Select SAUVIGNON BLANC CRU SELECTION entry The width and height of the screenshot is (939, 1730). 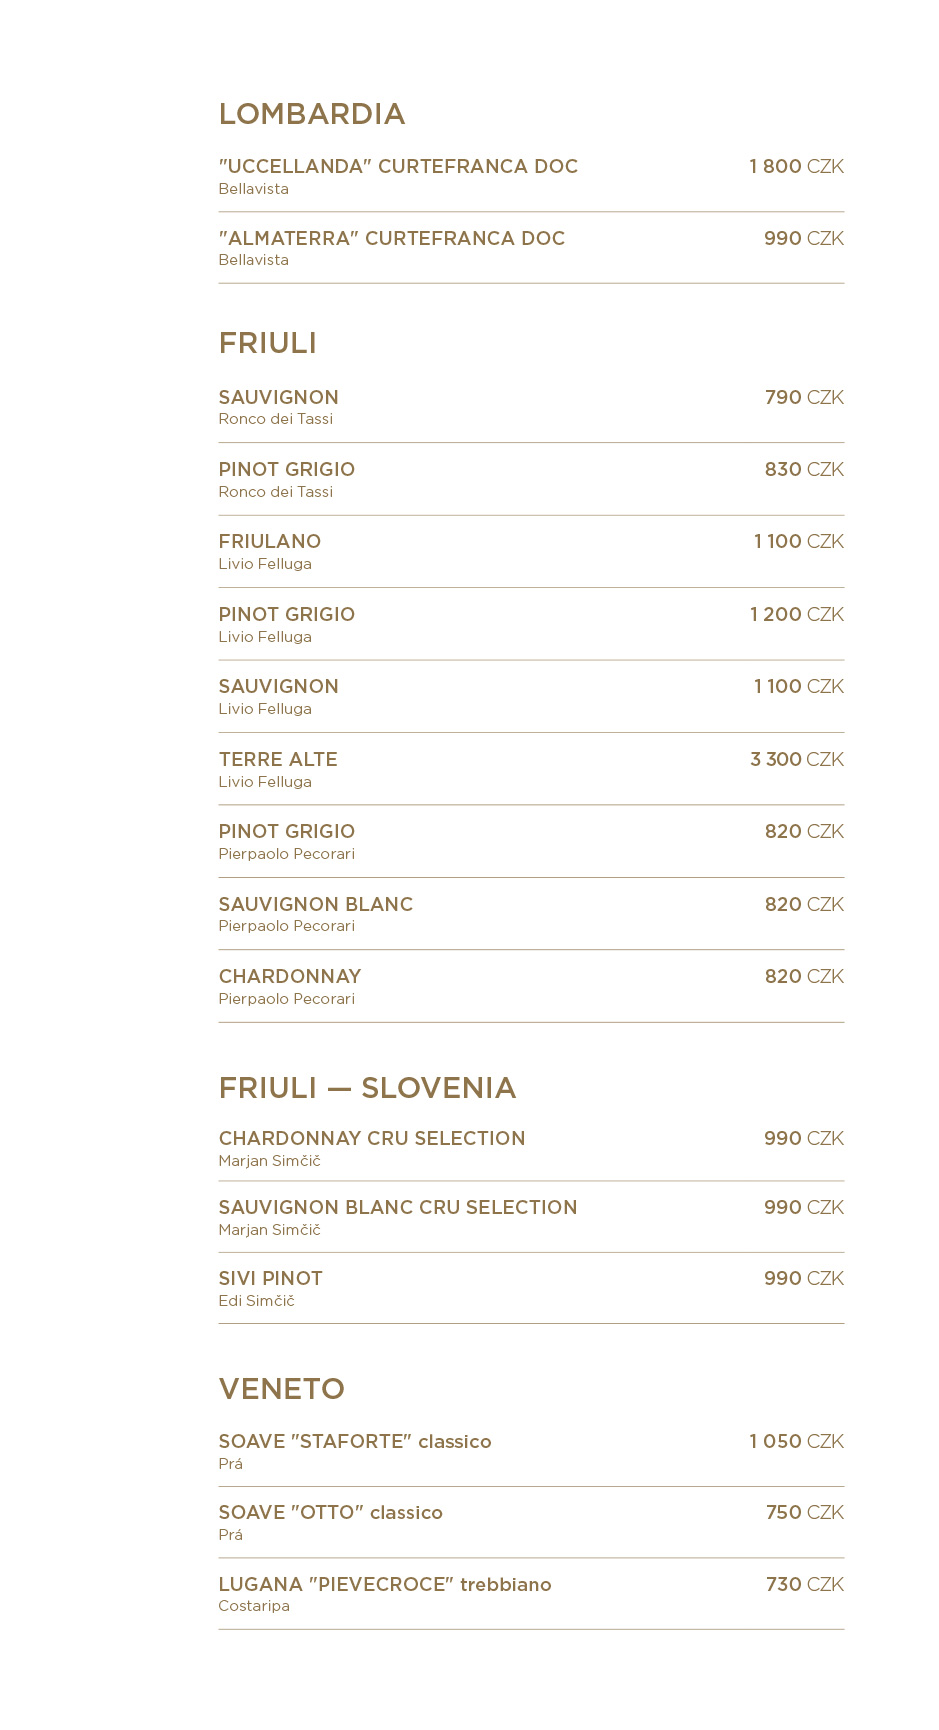click(x=531, y=1218)
